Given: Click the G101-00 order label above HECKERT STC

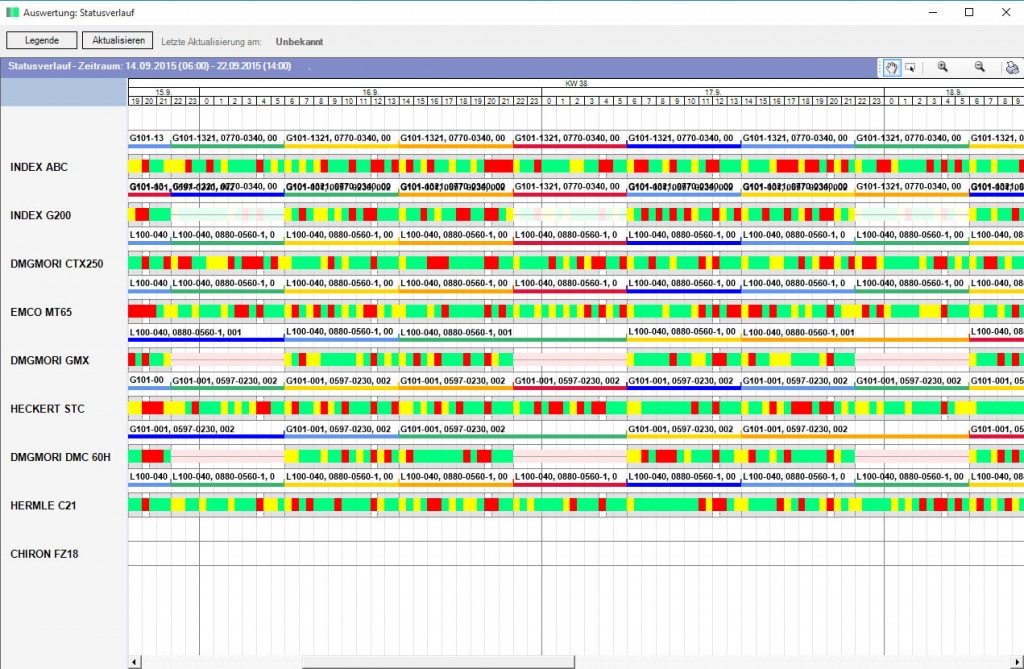Looking at the screenshot, I should pos(147,380).
